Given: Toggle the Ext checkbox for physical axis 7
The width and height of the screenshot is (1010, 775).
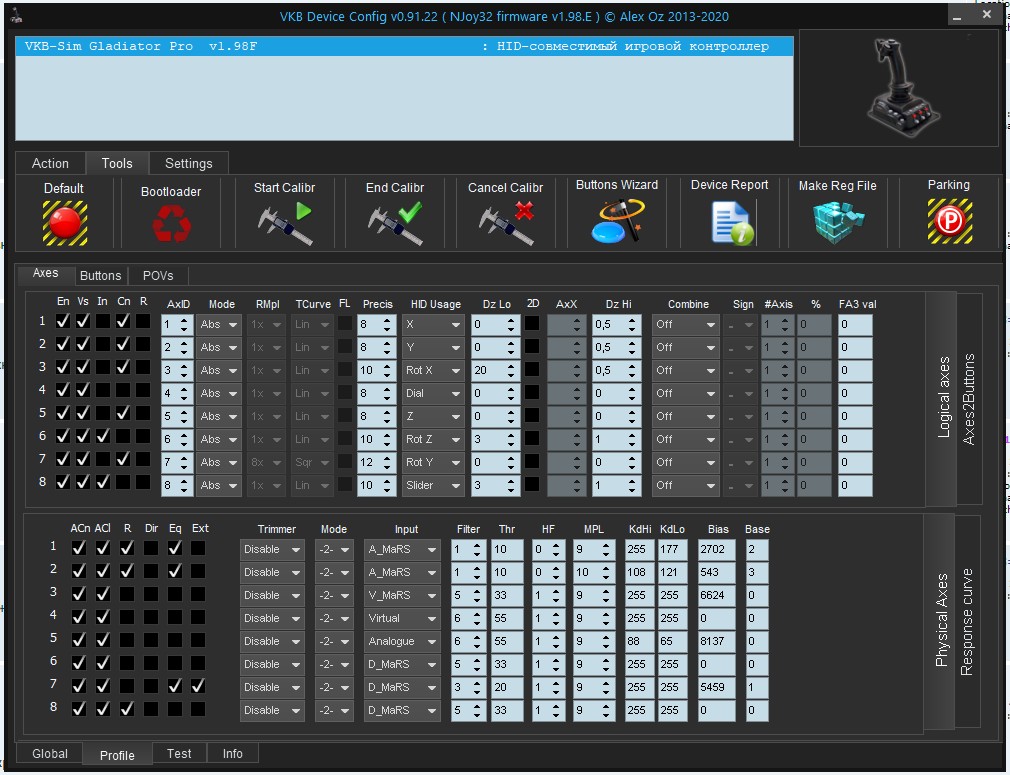Looking at the screenshot, I should coord(198,687).
